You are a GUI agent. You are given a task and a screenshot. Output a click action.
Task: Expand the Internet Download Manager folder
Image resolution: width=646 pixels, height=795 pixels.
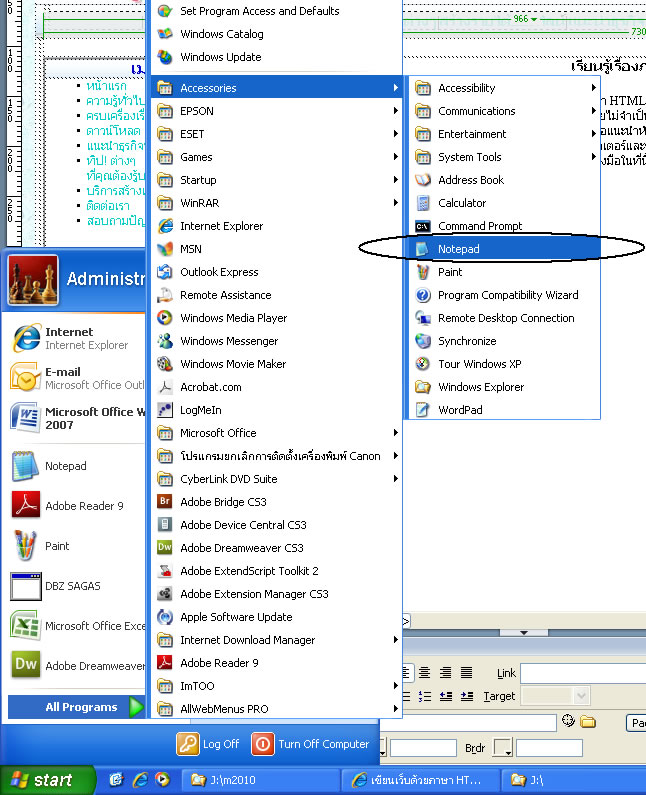[x=276, y=640]
